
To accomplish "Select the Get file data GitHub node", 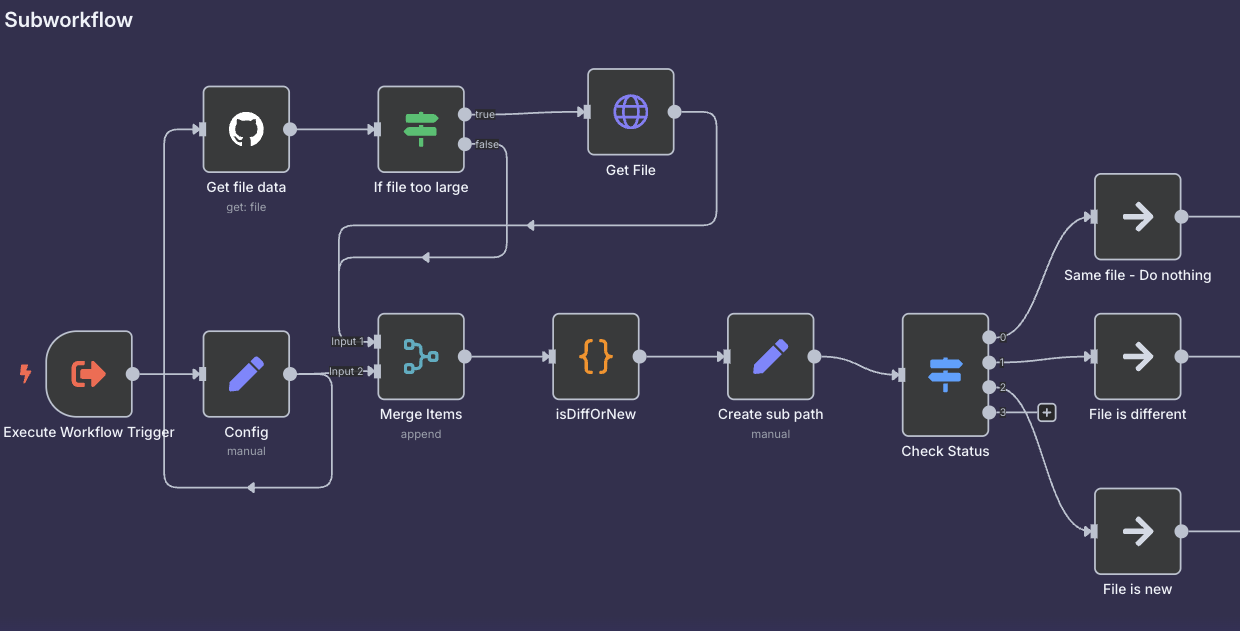I will pyautogui.click(x=246, y=129).
